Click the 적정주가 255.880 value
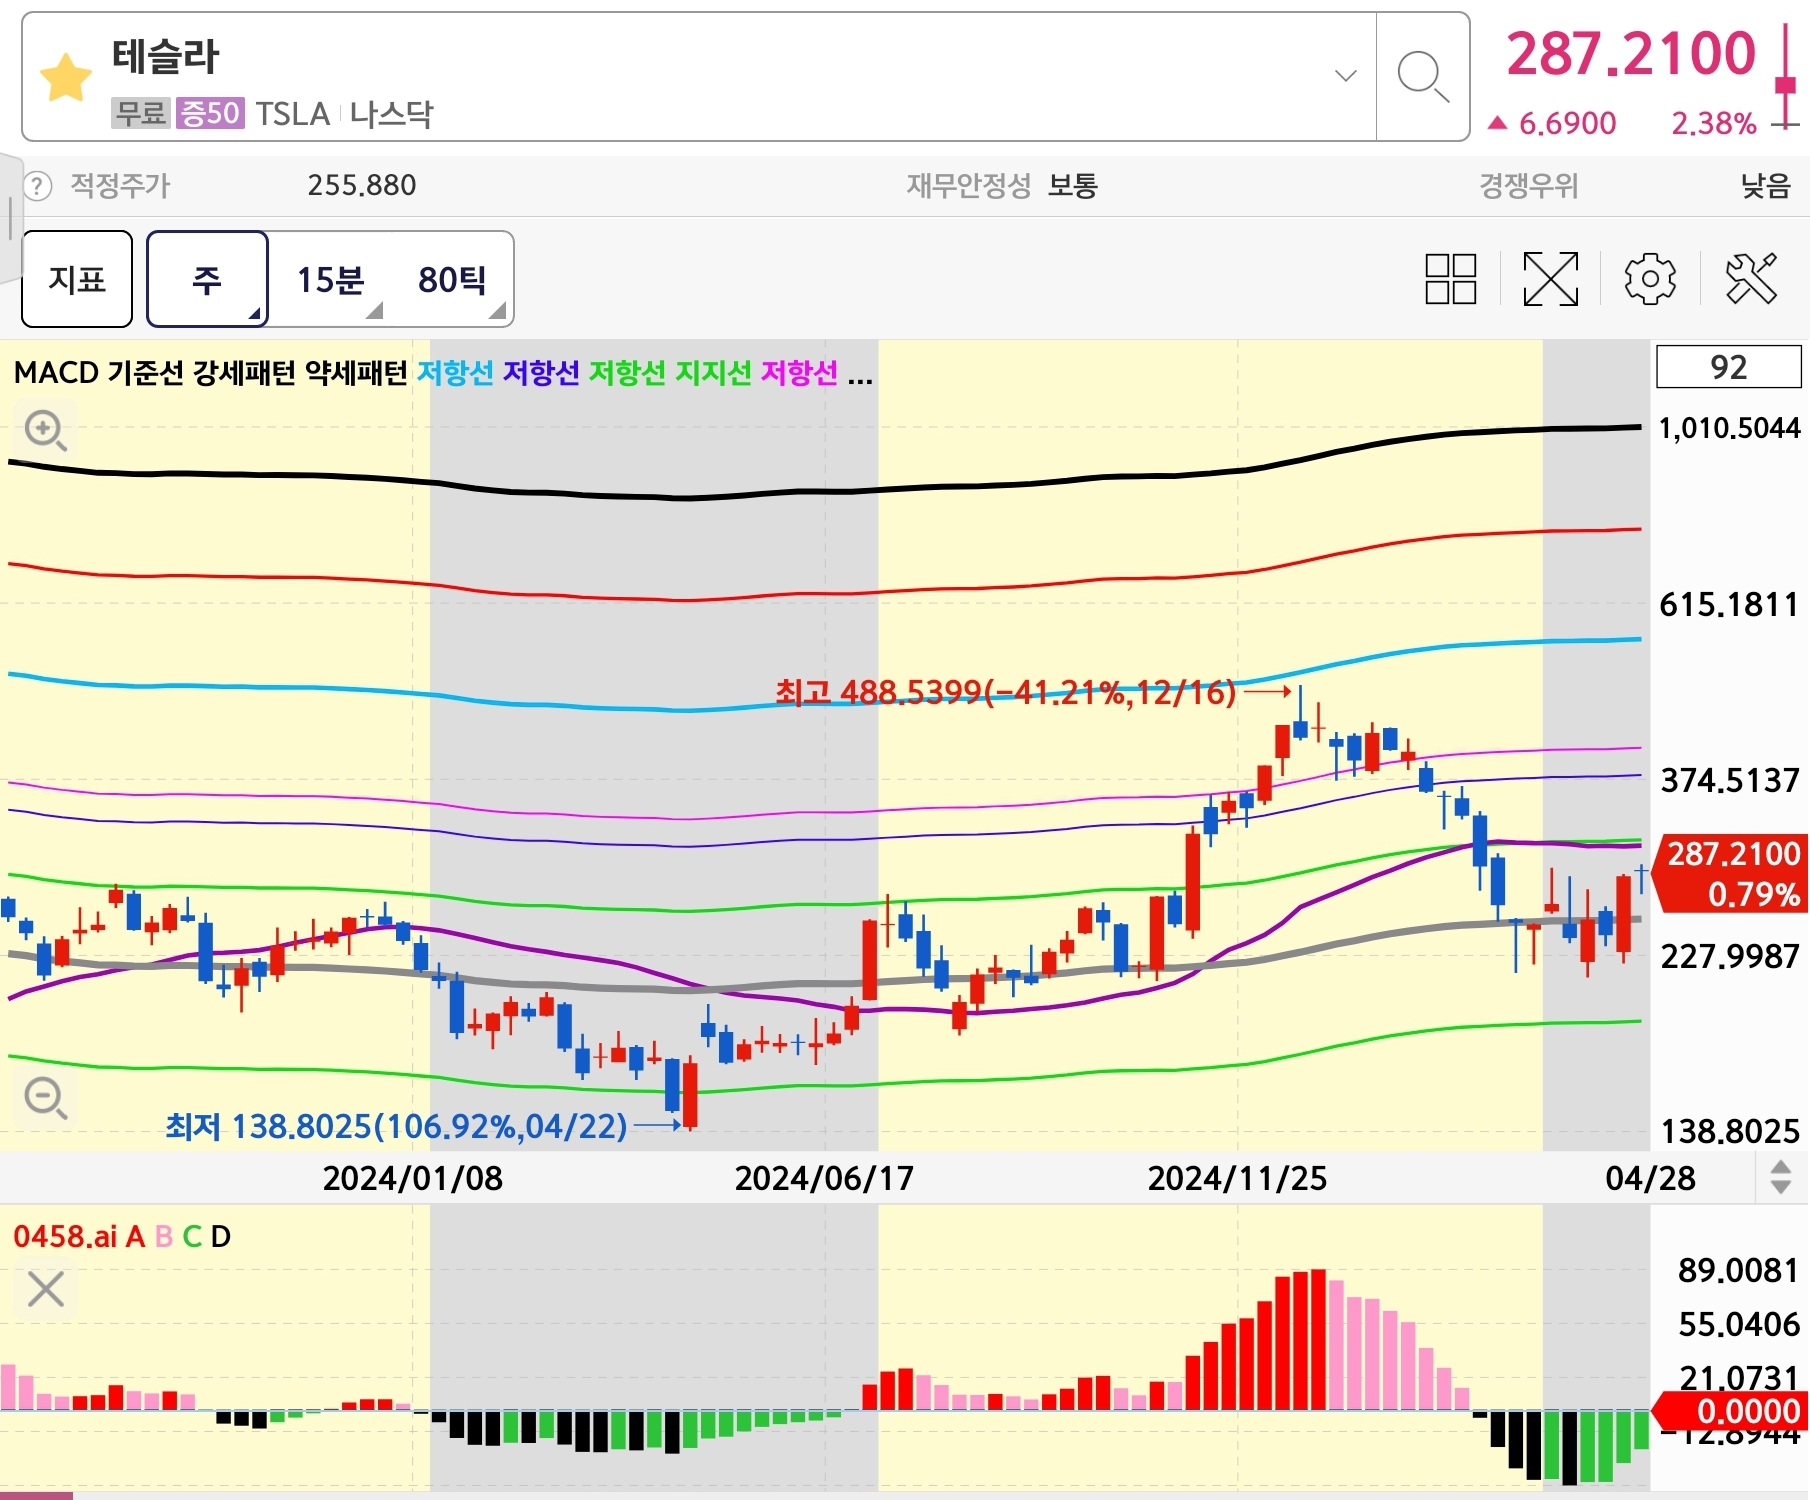1810x1500 pixels. pyautogui.click(x=362, y=186)
